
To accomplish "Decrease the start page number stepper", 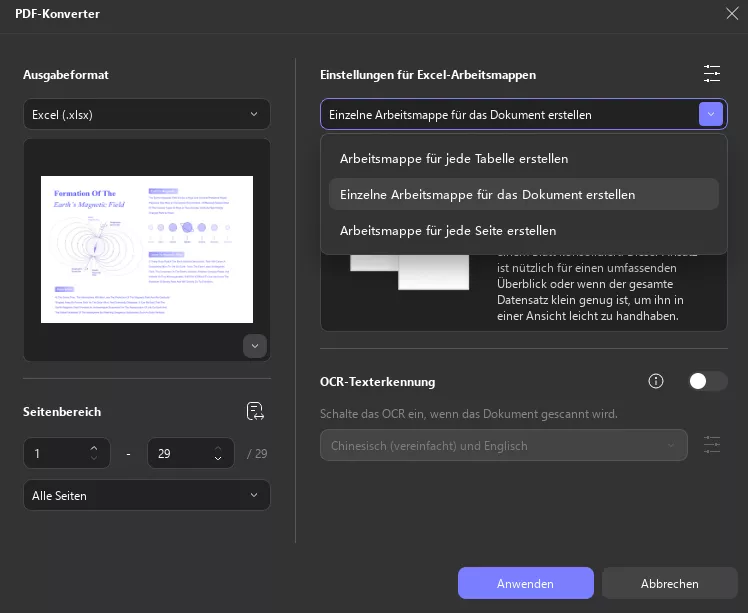I will click(x=94, y=458).
